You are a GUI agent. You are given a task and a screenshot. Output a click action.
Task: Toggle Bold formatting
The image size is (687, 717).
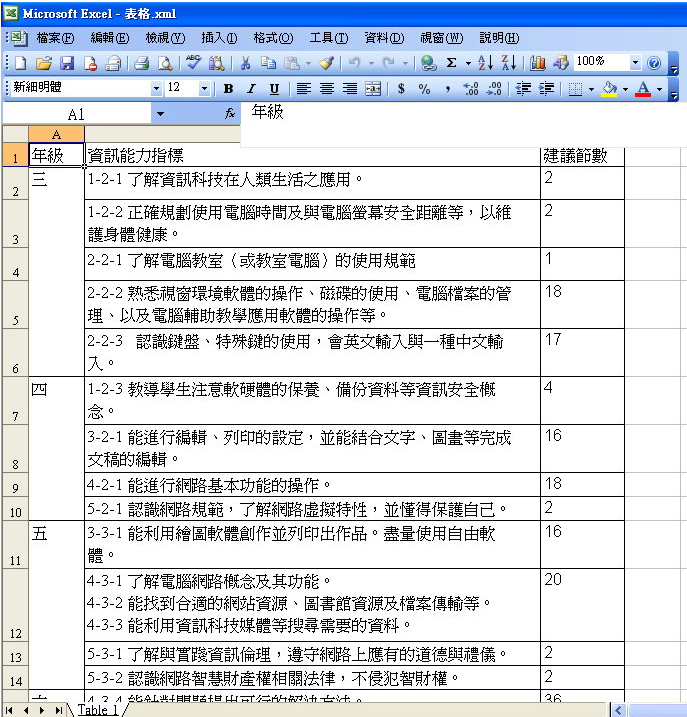click(228, 88)
